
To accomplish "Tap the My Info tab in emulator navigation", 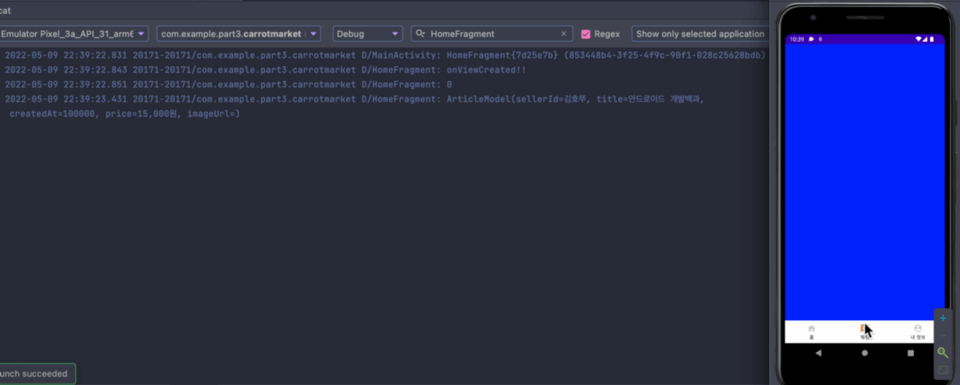I will pos(917,332).
